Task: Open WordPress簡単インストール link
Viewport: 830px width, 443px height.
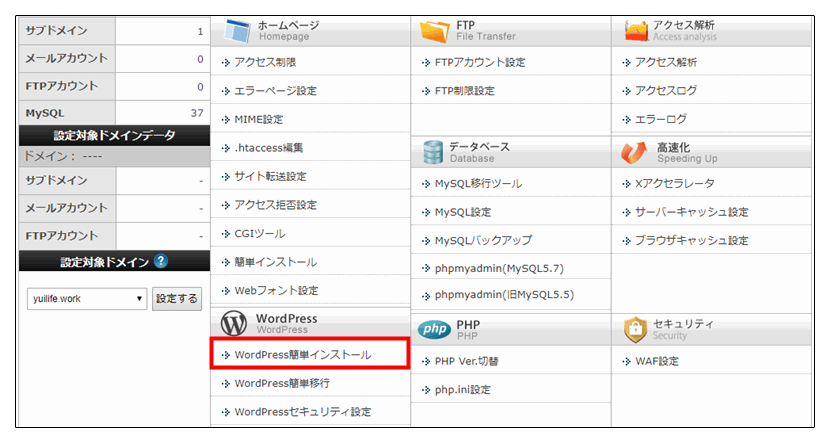Action: click(x=303, y=355)
